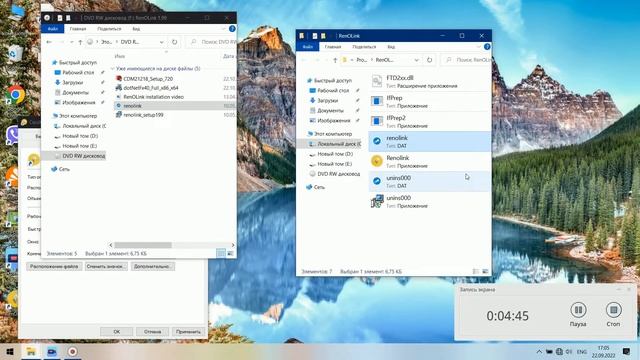This screenshot has height=360, width=640.
Task: Switch to large icons view in DVD window
Action: (231, 253)
